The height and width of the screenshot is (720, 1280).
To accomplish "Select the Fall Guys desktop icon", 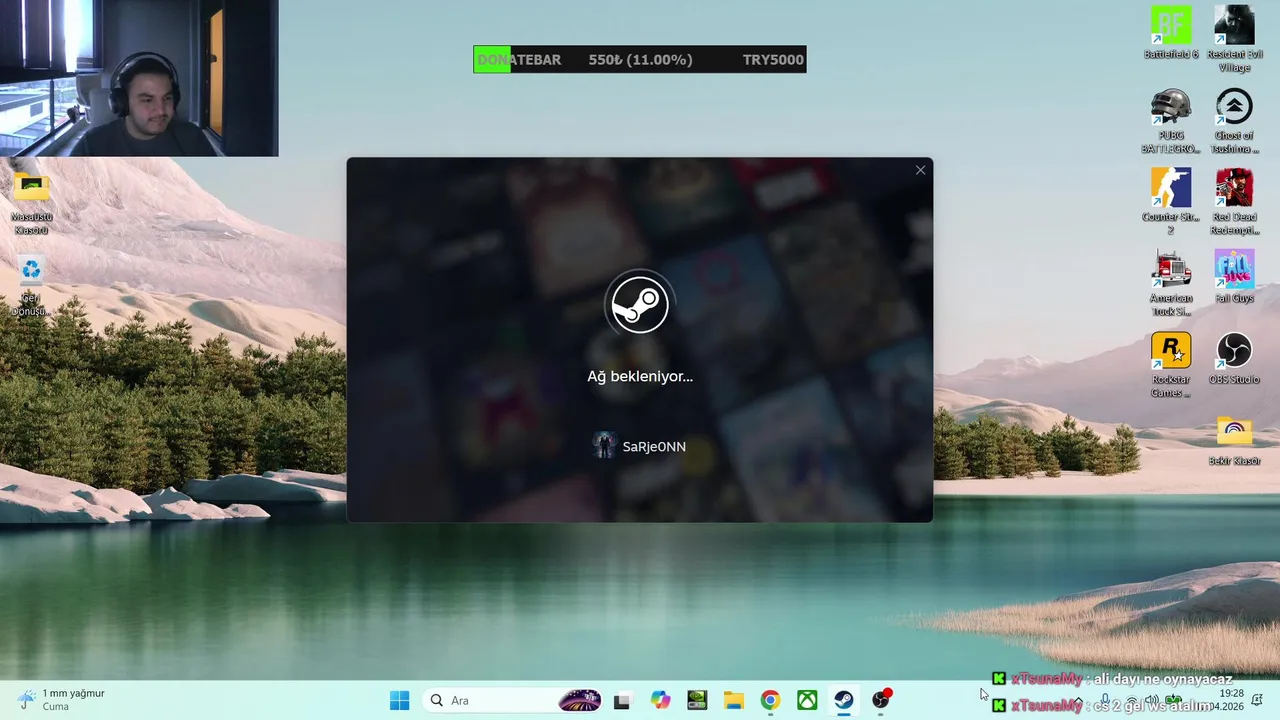I will click(1234, 277).
